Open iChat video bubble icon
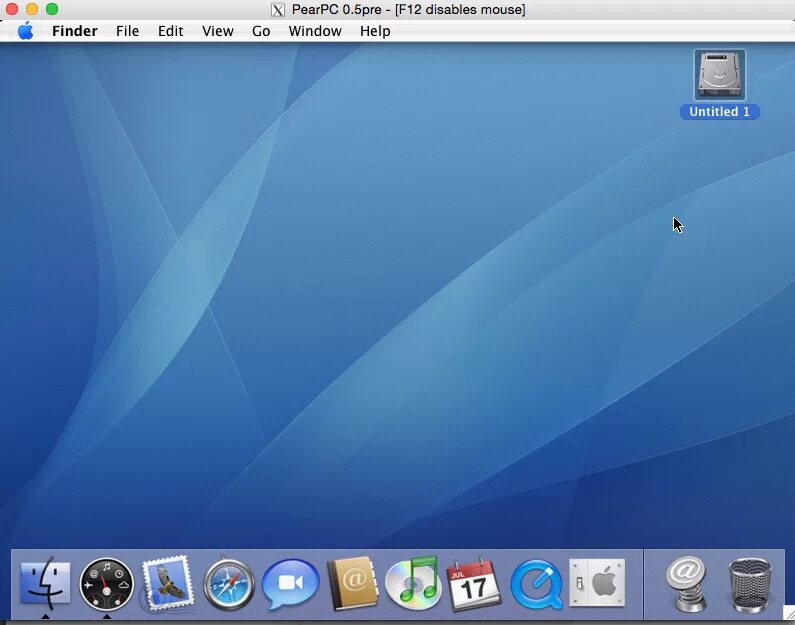The height and width of the screenshot is (625, 795). (x=291, y=584)
